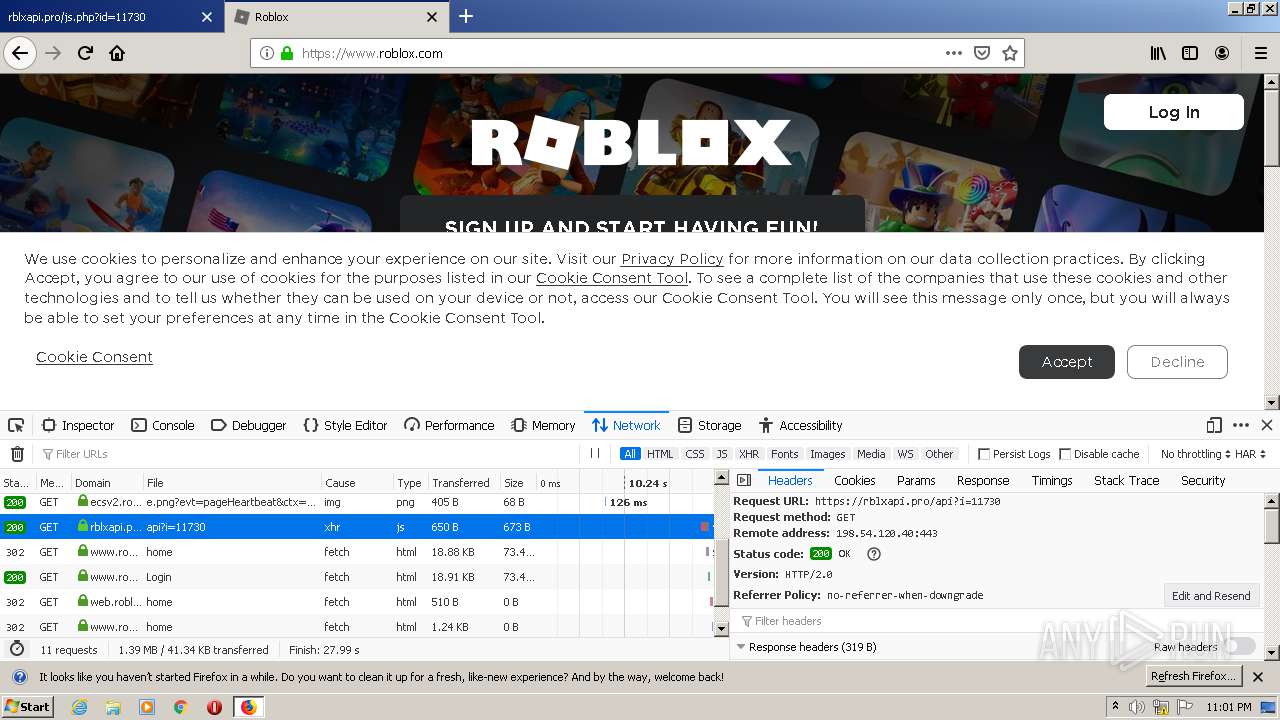
Task: Click the Roblox Log In button
Action: click(1174, 112)
